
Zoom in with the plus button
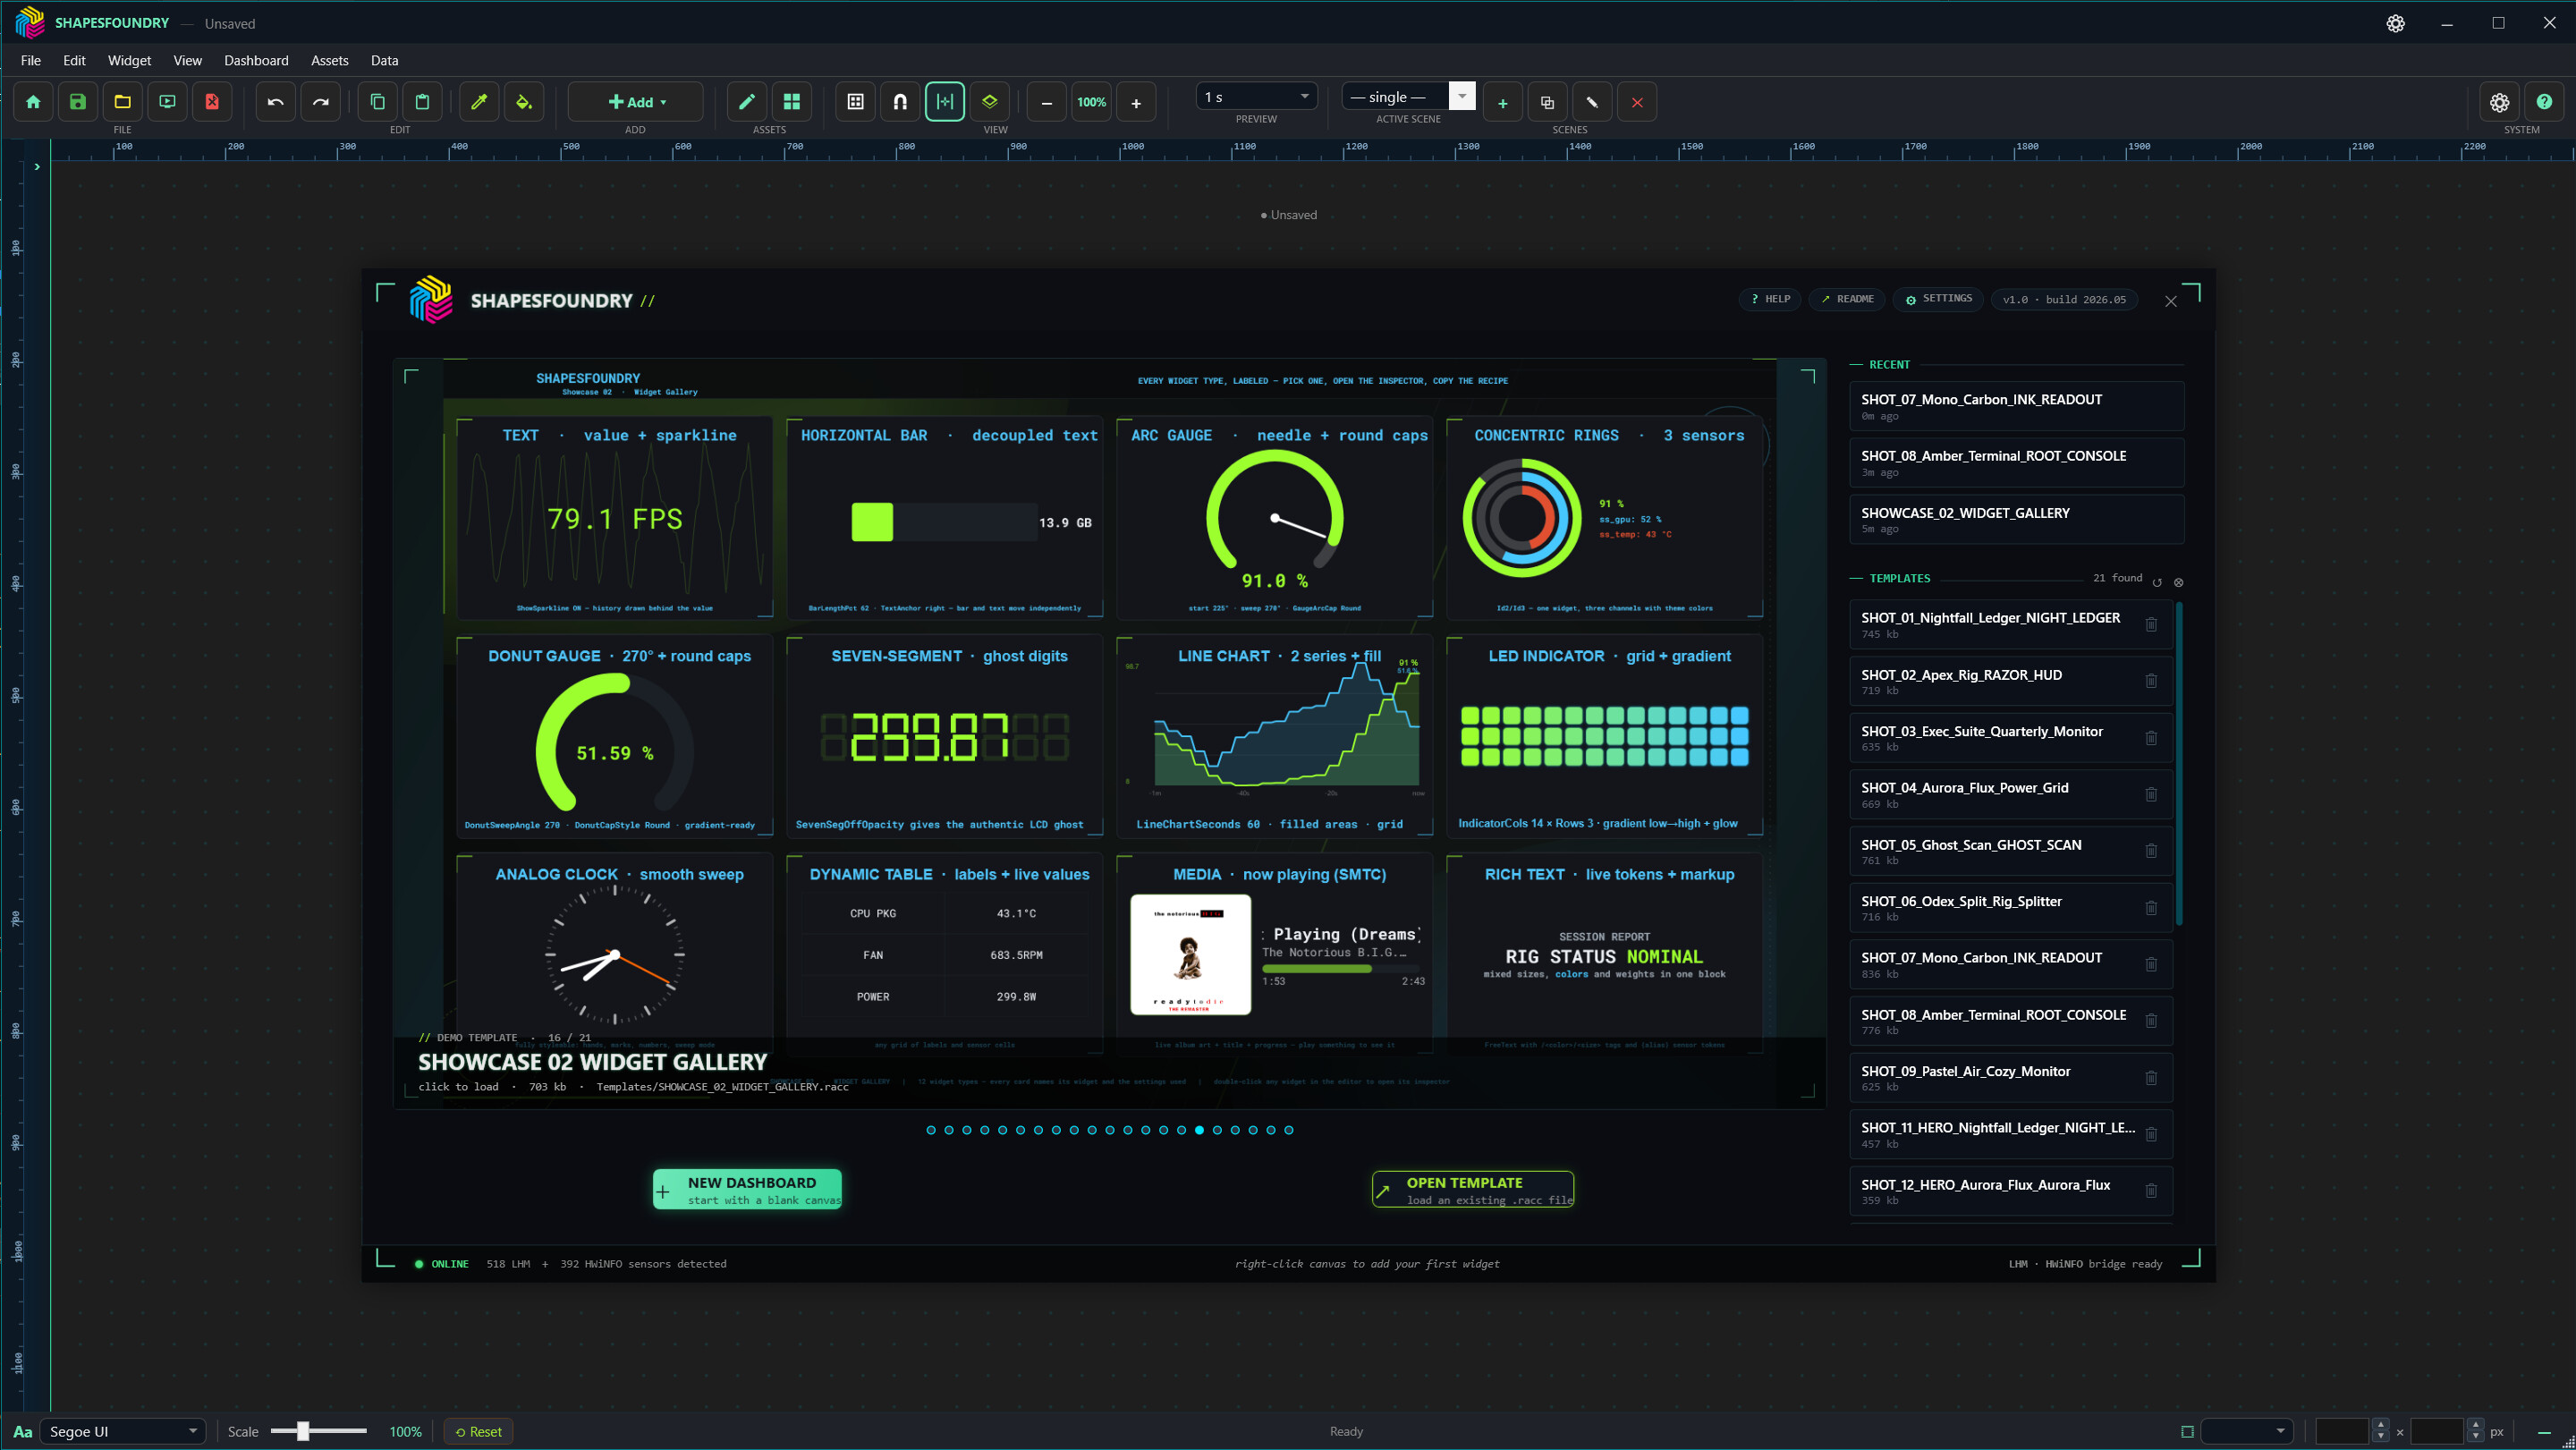pos(1136,102)
